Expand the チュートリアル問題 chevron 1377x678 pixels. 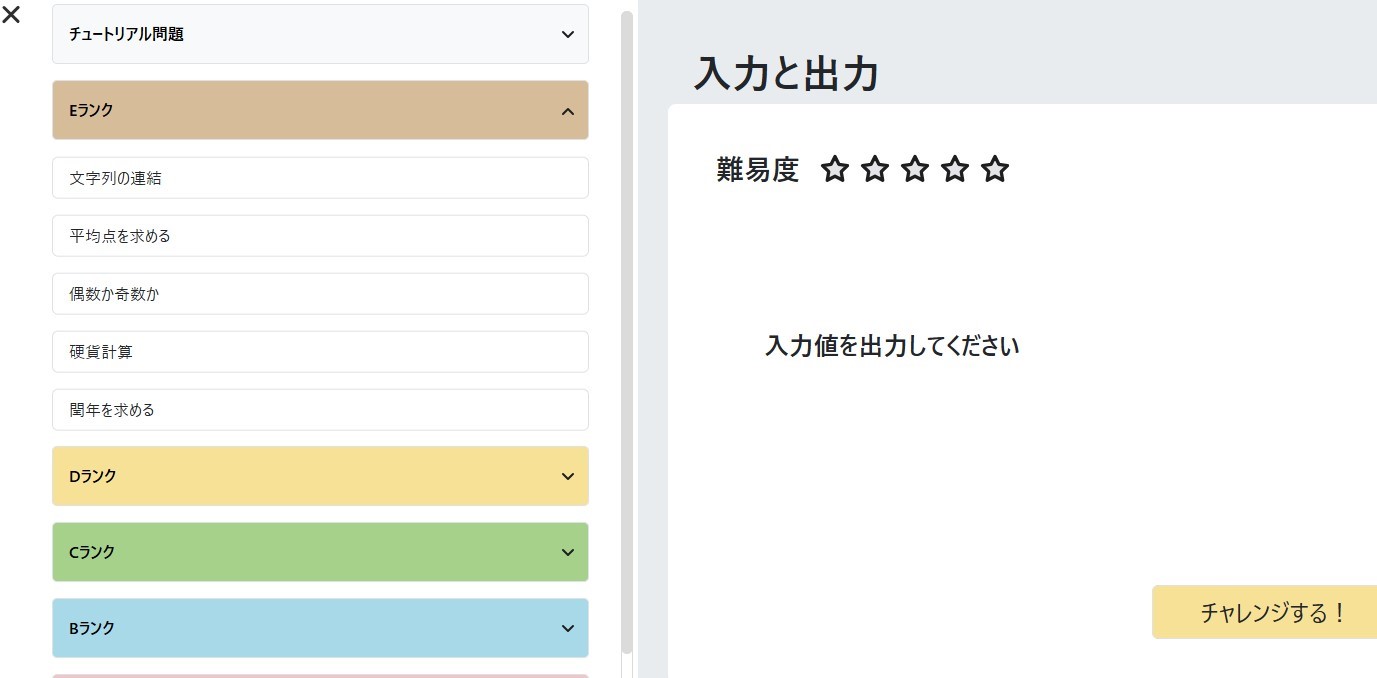click(x=568, y=34)
